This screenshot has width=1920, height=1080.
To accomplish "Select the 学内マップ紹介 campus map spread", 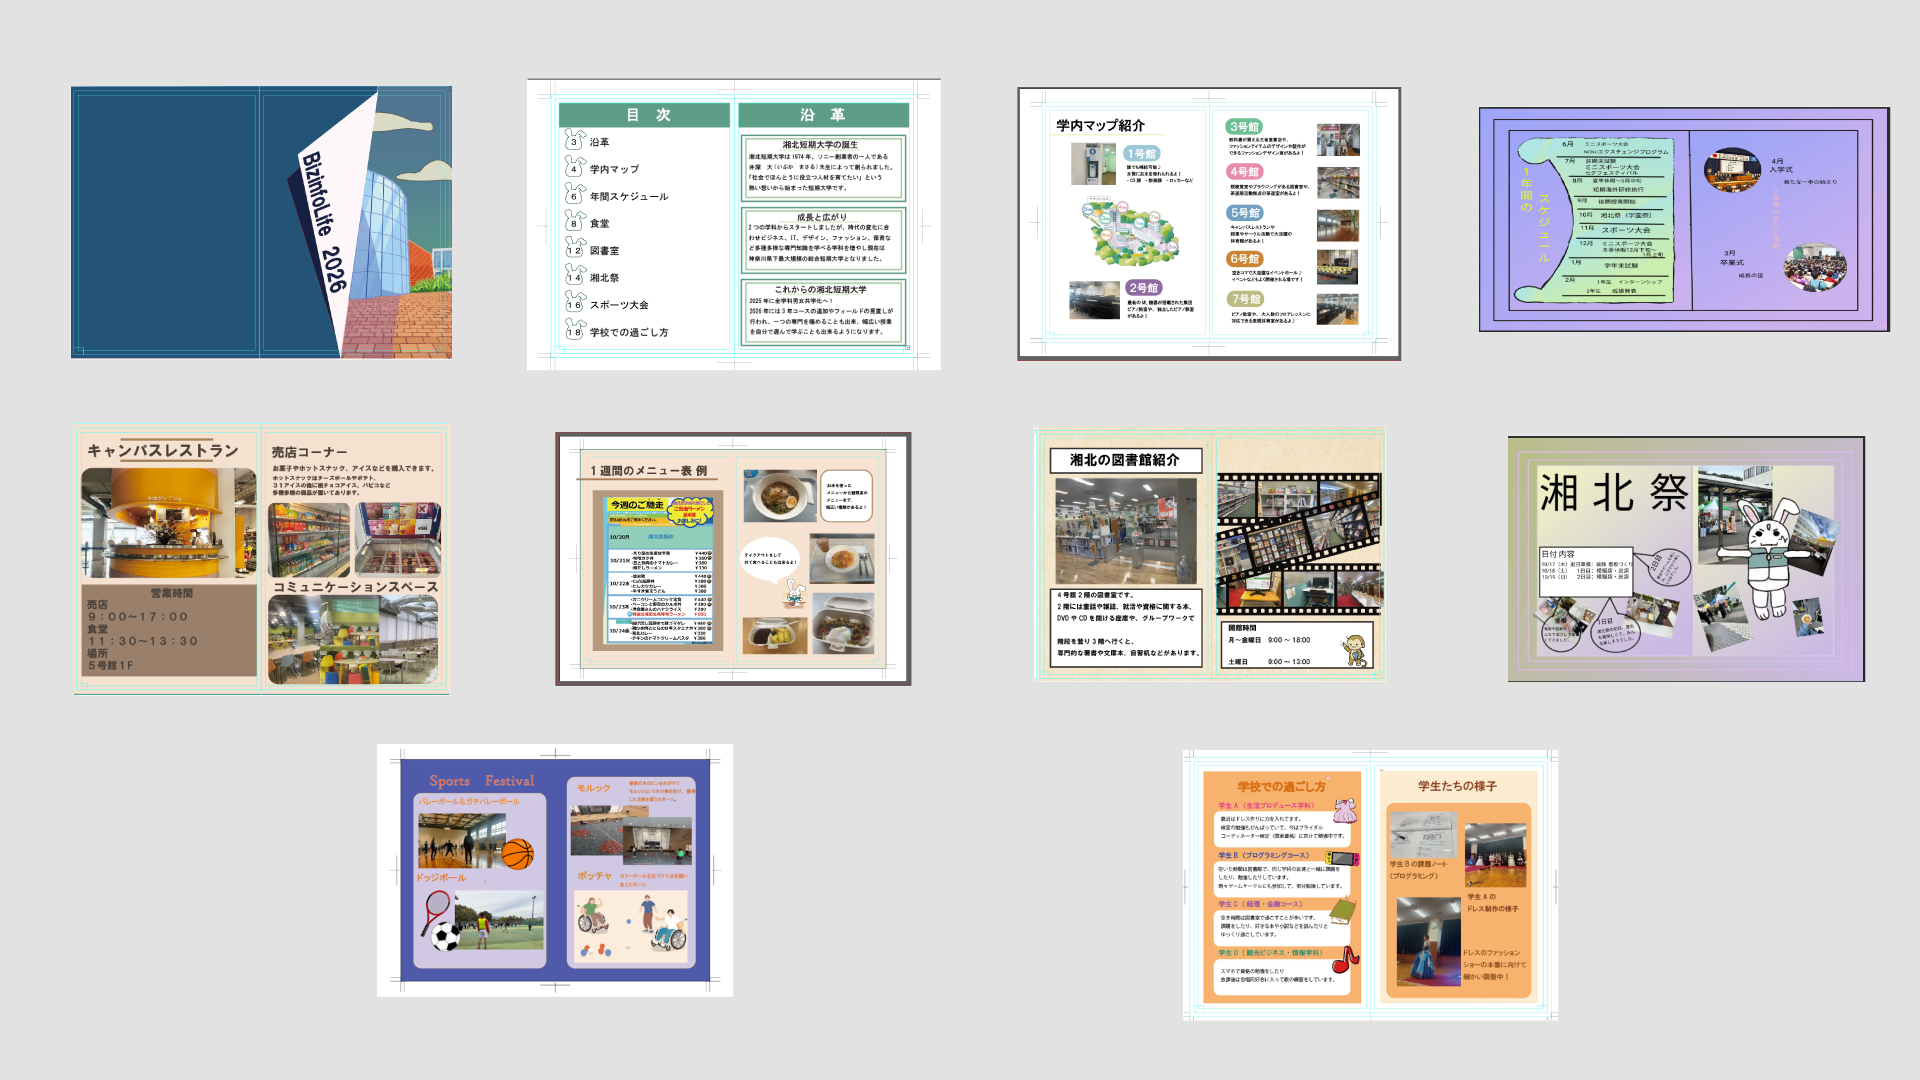I will (x=1208, y=223).
